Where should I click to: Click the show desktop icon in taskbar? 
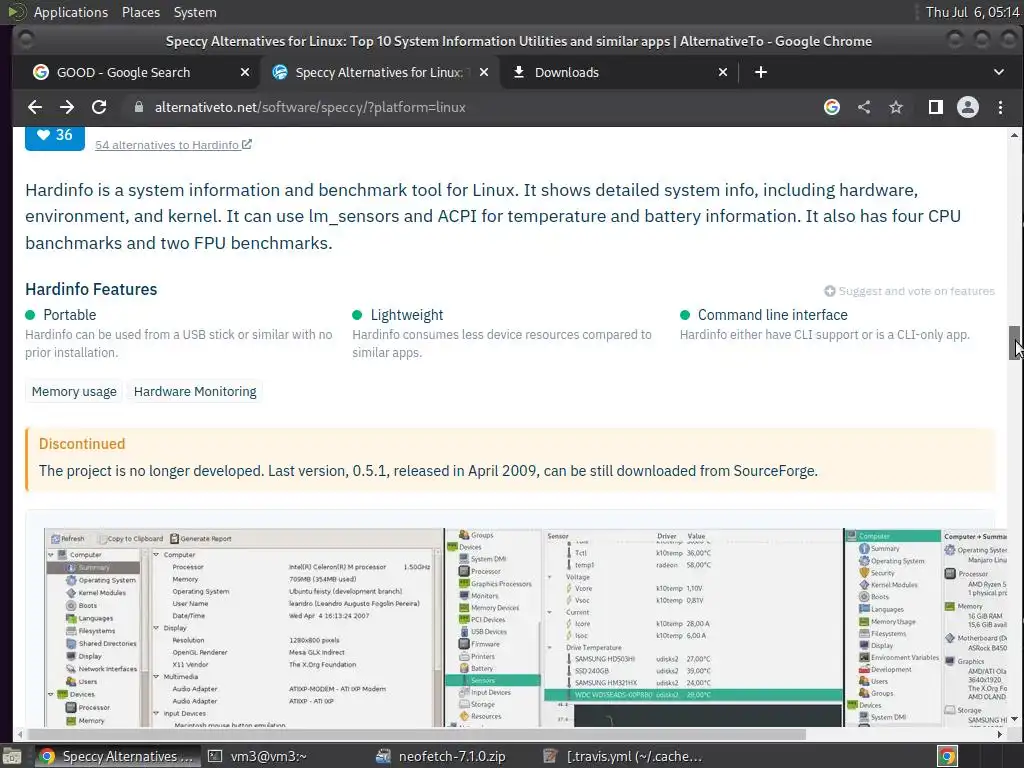click(x=12, y=756)
